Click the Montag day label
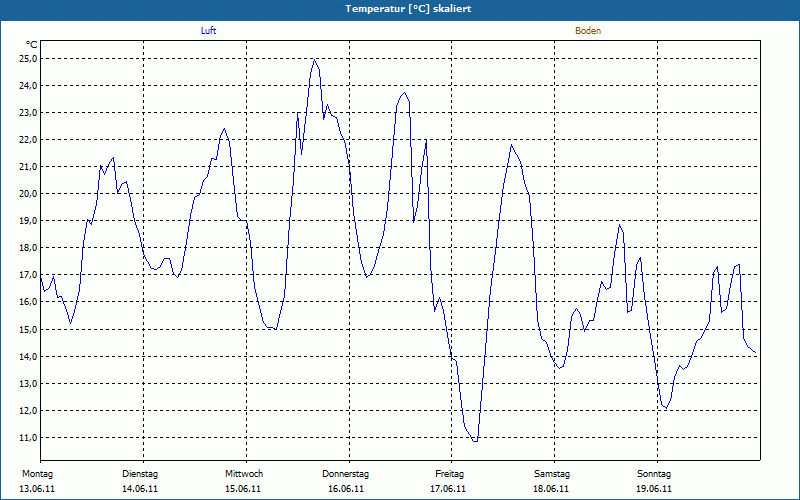This screenshot has height=500, width=800. [37, 474]
